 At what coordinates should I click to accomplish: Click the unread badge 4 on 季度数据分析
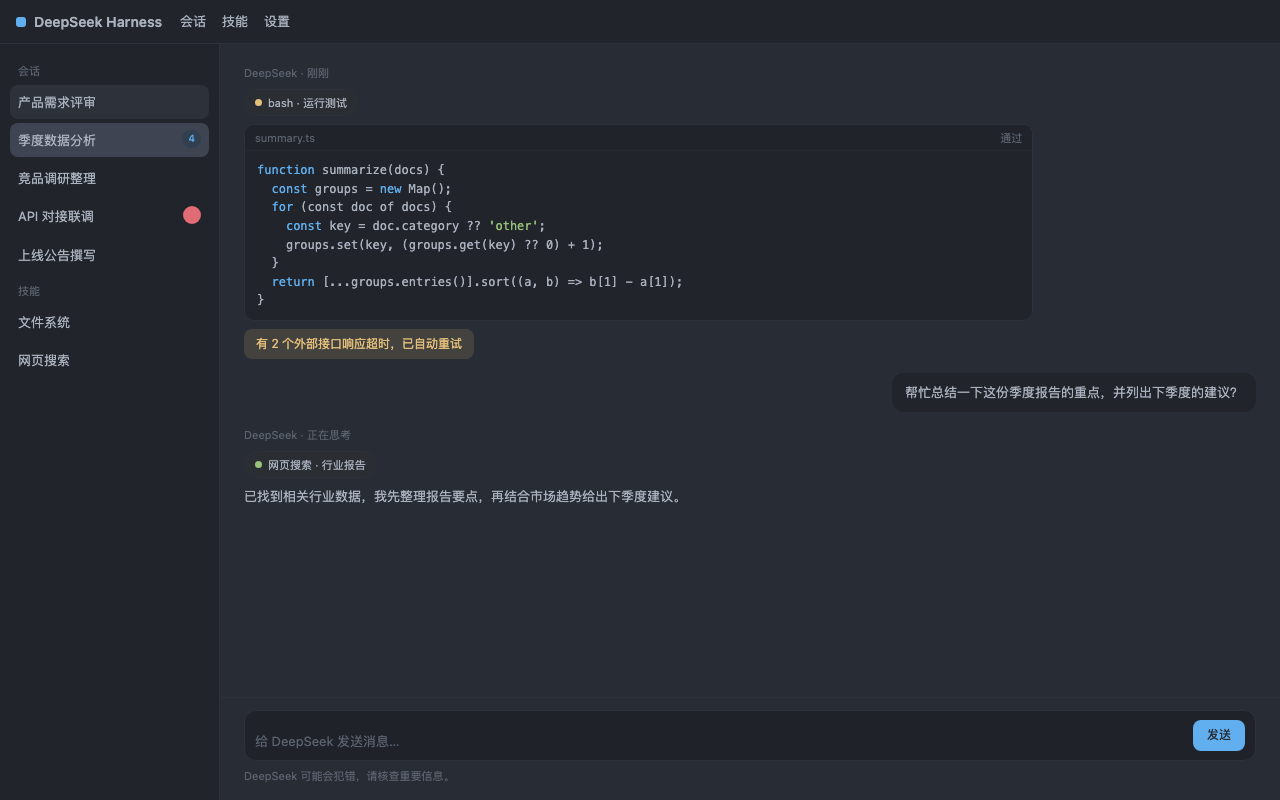tap(191, 139)
